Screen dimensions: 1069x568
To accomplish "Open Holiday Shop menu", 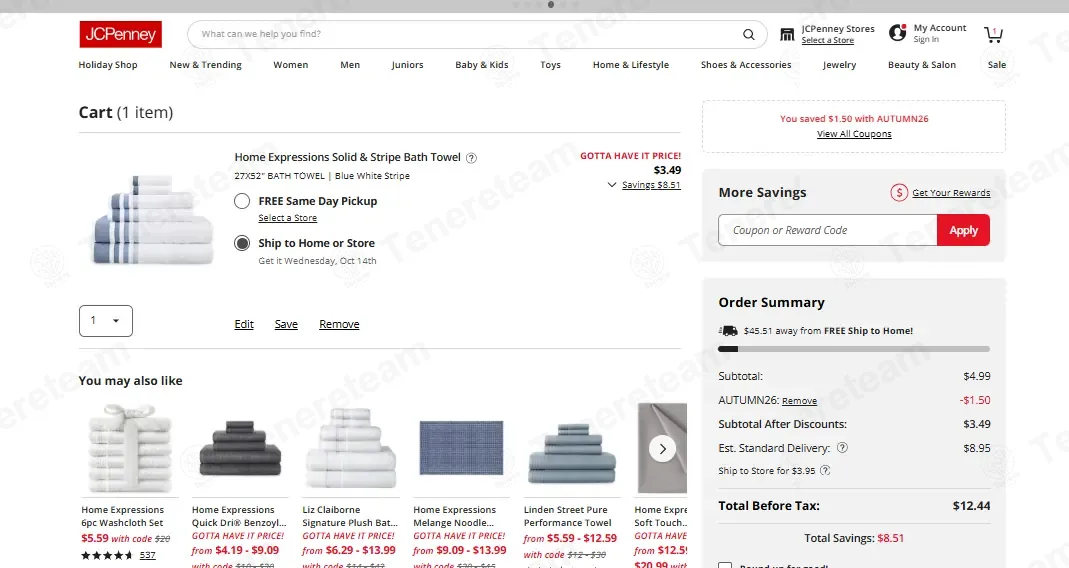I will tap(108, 65).
